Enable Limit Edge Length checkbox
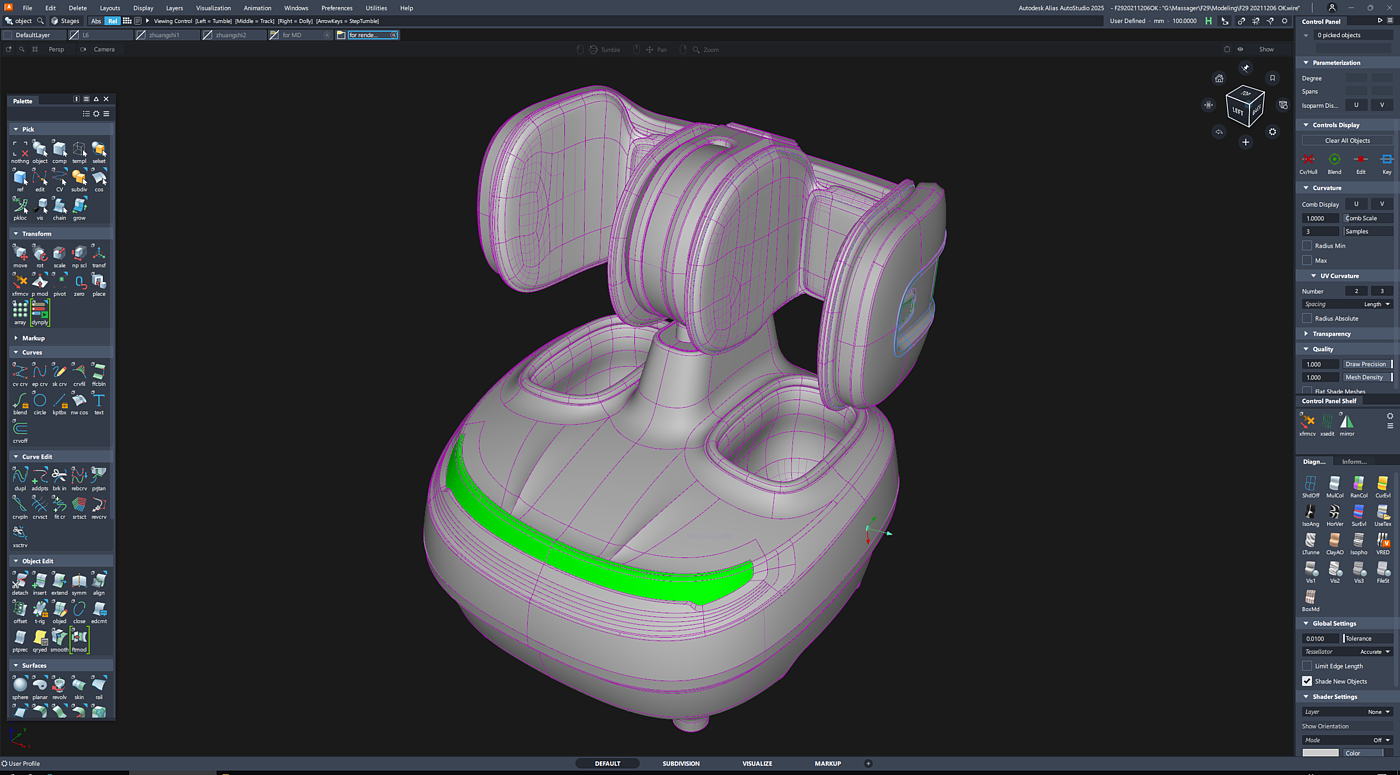Image resolution: width=1400 pixels, height=775 pixels. (x=1307, y=666)
